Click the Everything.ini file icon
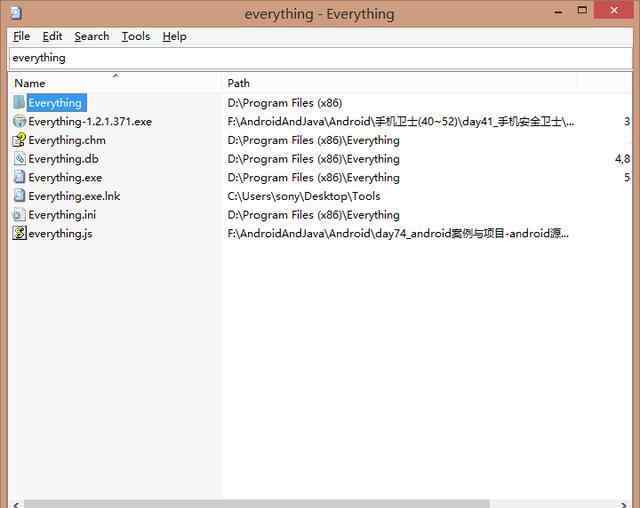 pos(19,215)
